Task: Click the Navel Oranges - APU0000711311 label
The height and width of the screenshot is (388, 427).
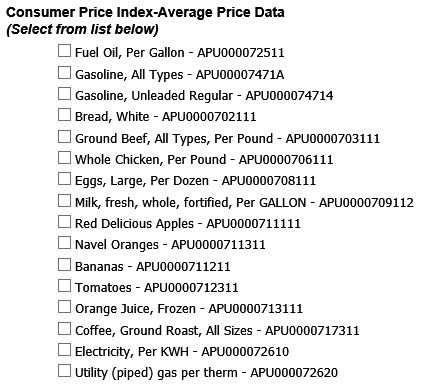Action: point(170,245)
